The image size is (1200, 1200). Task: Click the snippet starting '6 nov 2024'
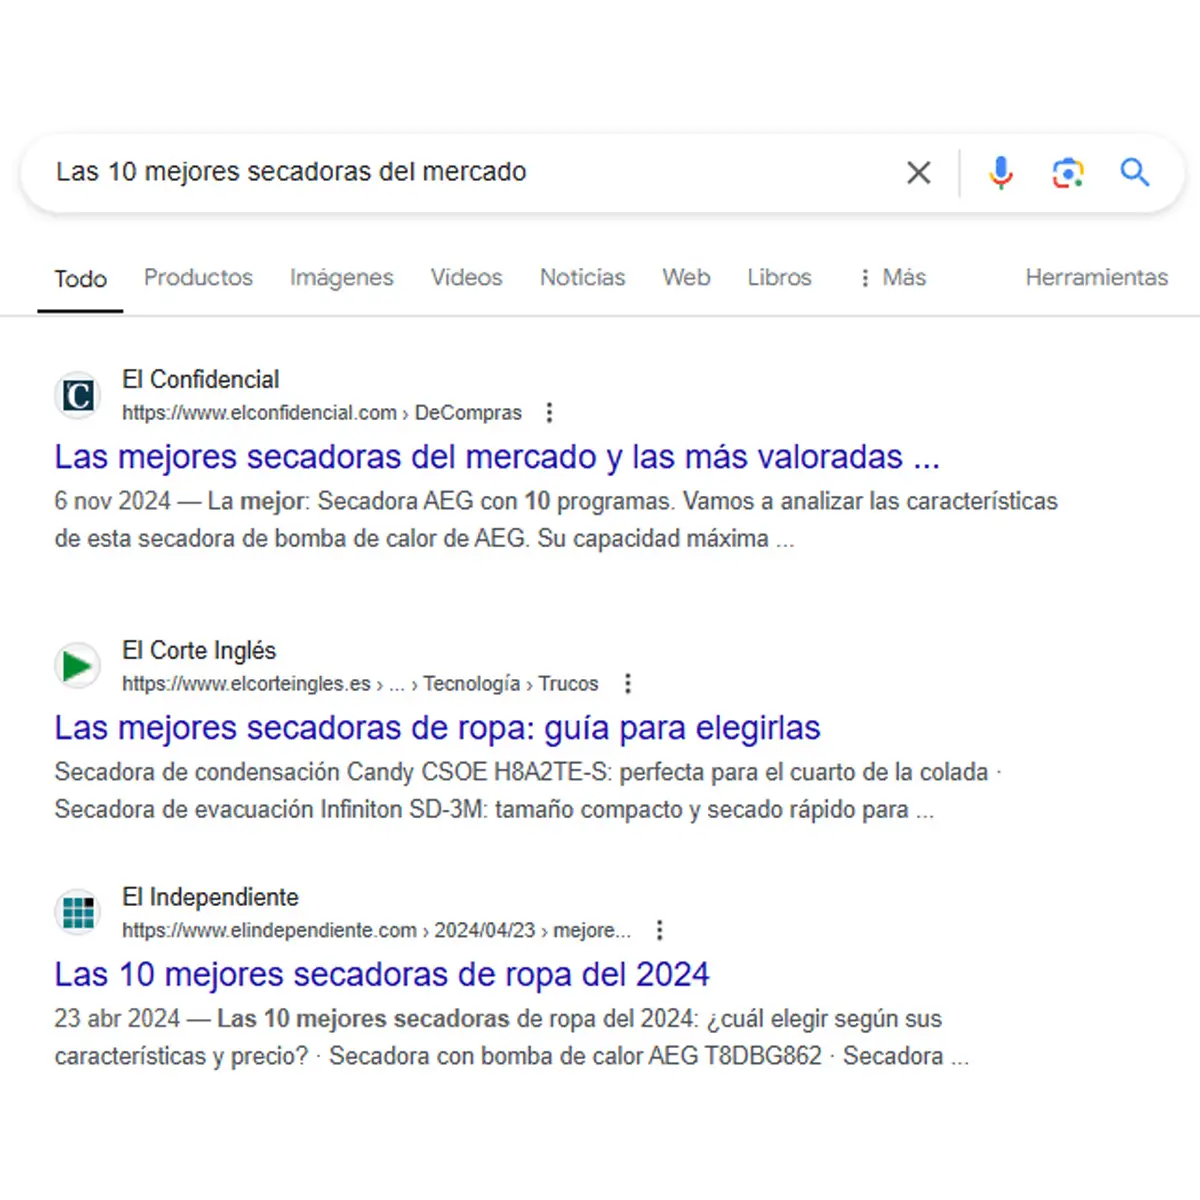point(556,520)
